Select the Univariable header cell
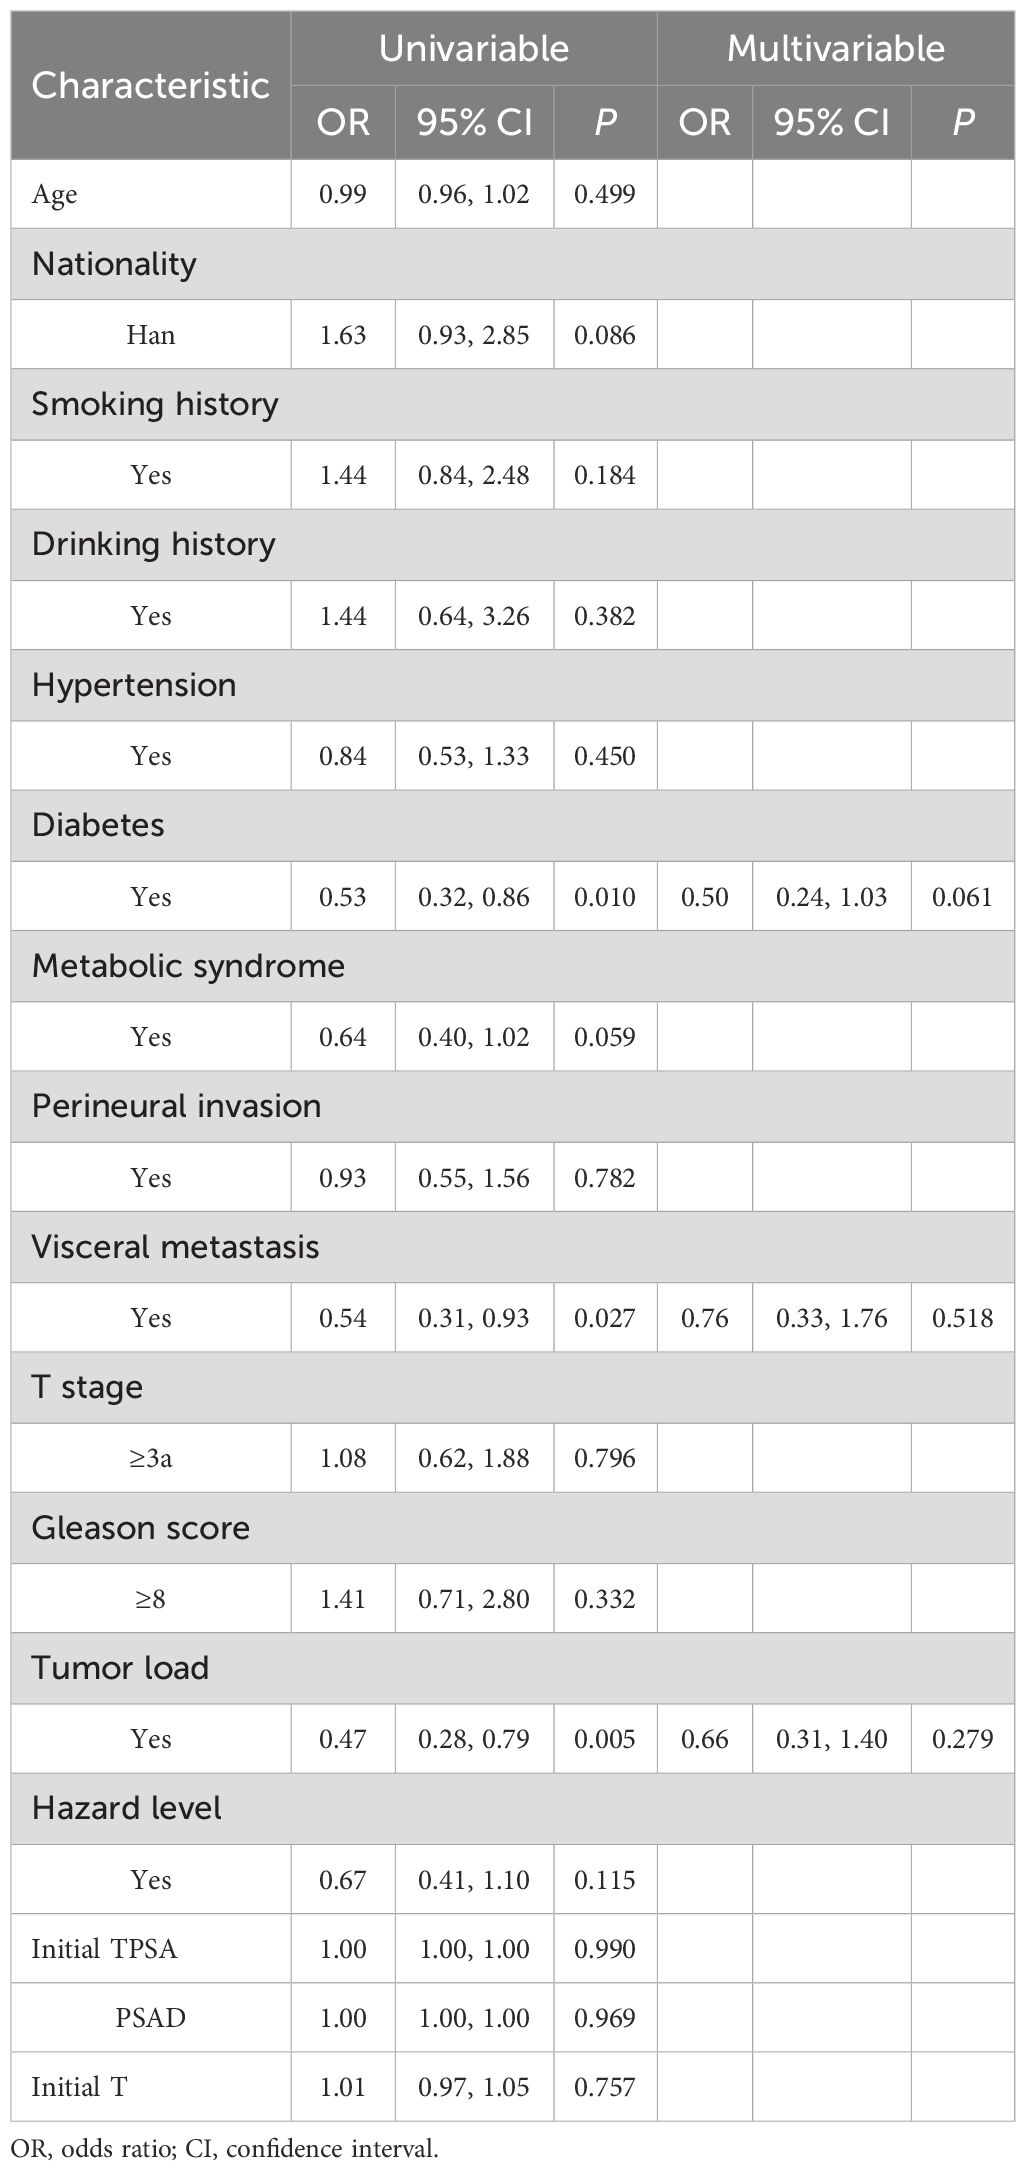 473,49
